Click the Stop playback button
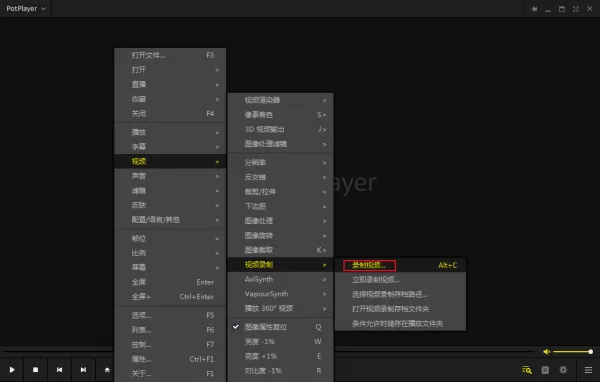This screenshot has width=600, height=382. click(x=36, y=370)
